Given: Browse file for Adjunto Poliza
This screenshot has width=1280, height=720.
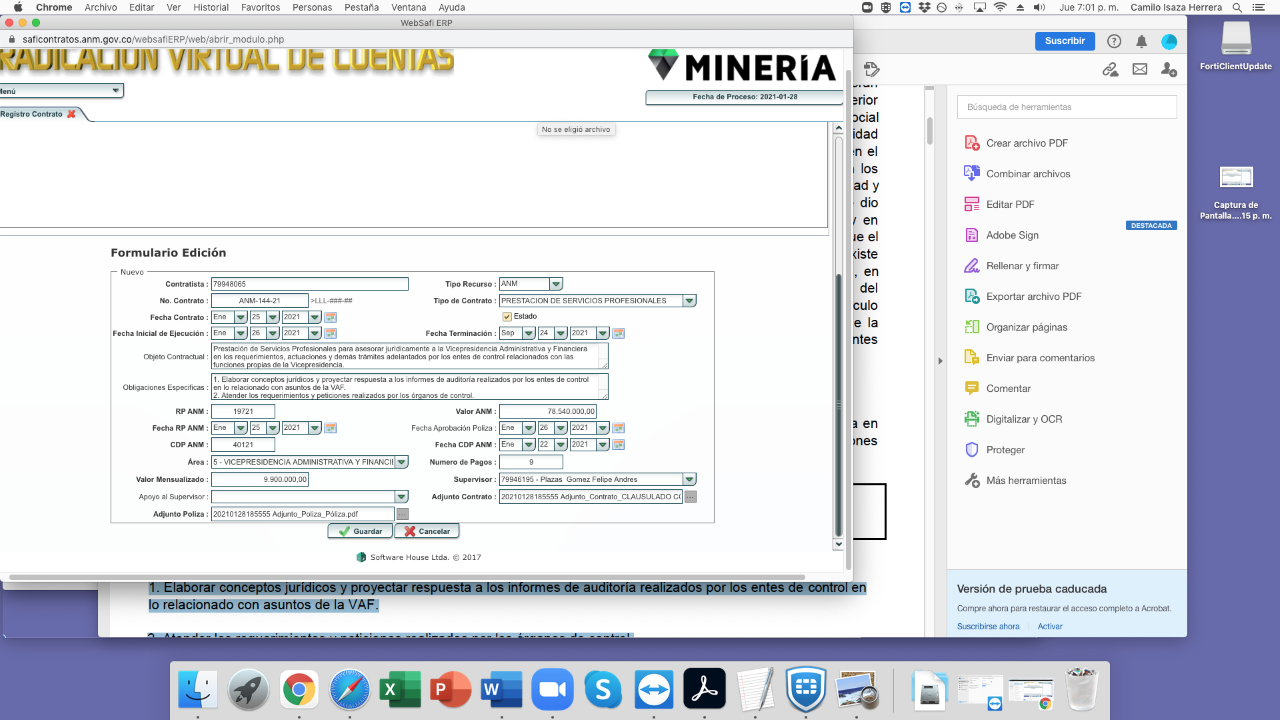Looking at the screenshot, I should click(403, 514).
